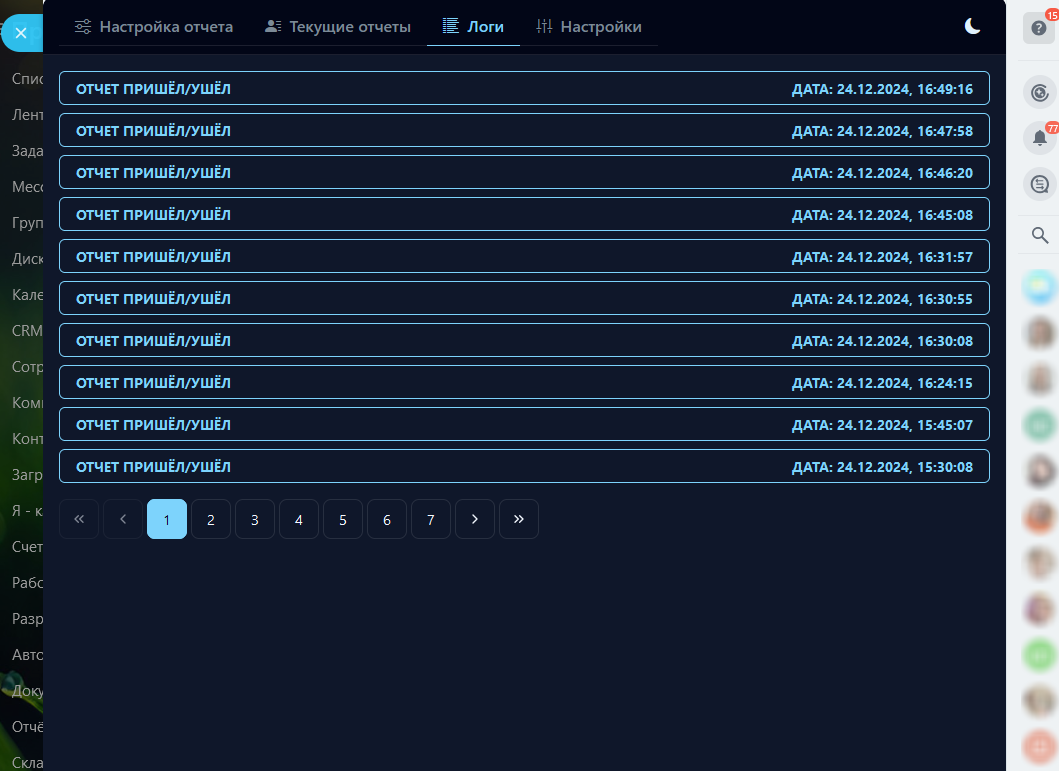
Task: Go to pagination page 6
Action: point(387,519)
